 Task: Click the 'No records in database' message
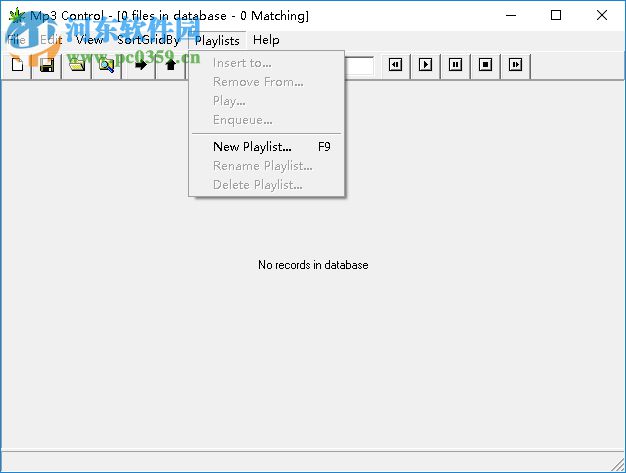313,265
